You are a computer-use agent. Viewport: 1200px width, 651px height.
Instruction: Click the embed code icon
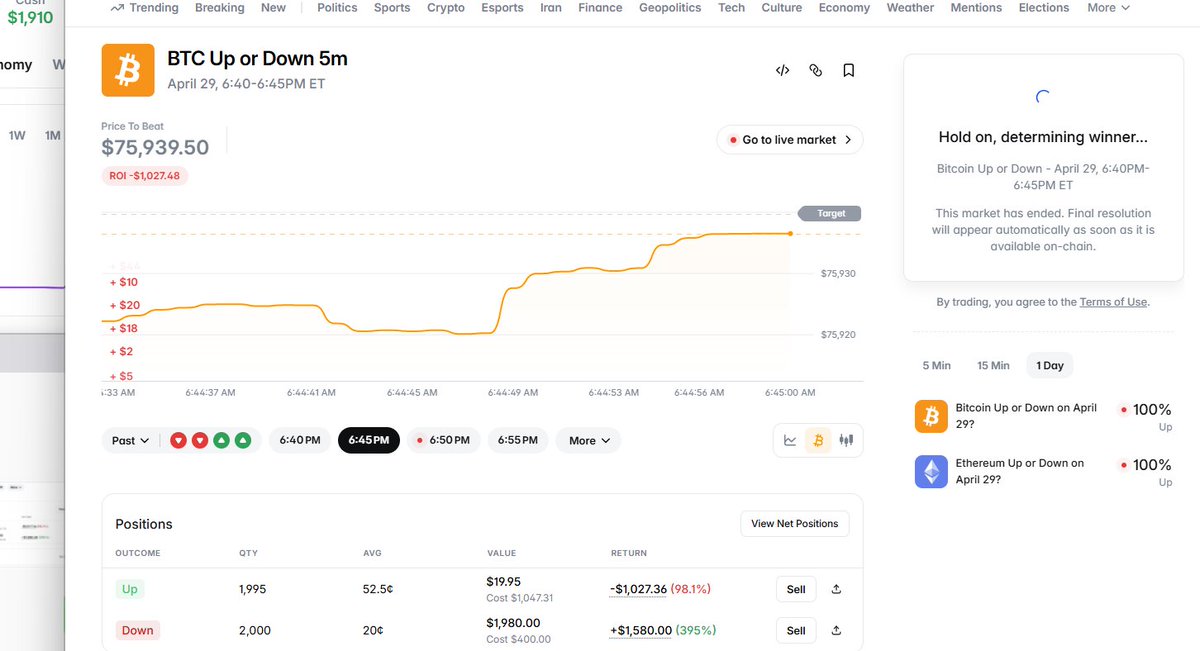point(782,70)
